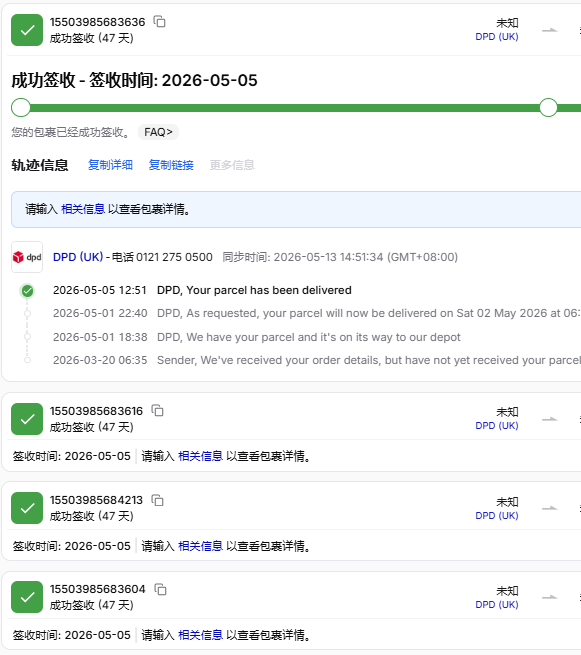Image resolution: width=581 pixels, height=655 pixels.
Task: Click arrow icon in 15503985683604 row
Action: [550, 597]
